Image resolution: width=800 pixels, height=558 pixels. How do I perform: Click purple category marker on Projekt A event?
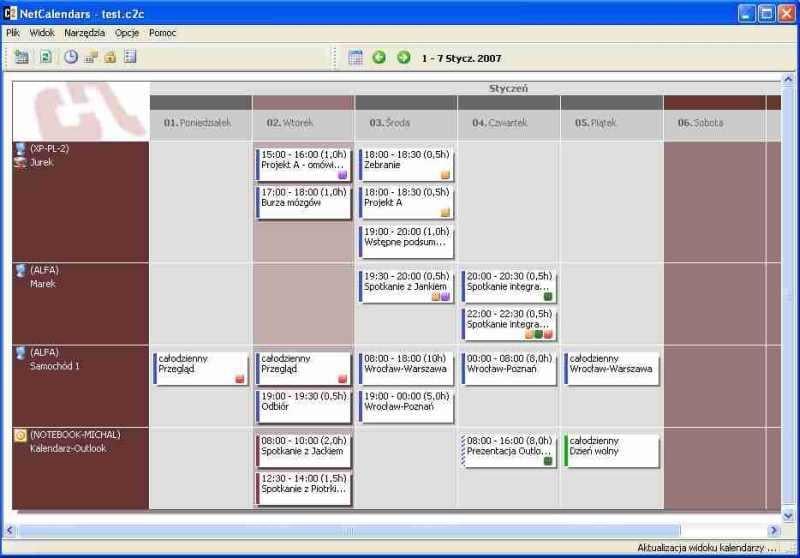342,174
